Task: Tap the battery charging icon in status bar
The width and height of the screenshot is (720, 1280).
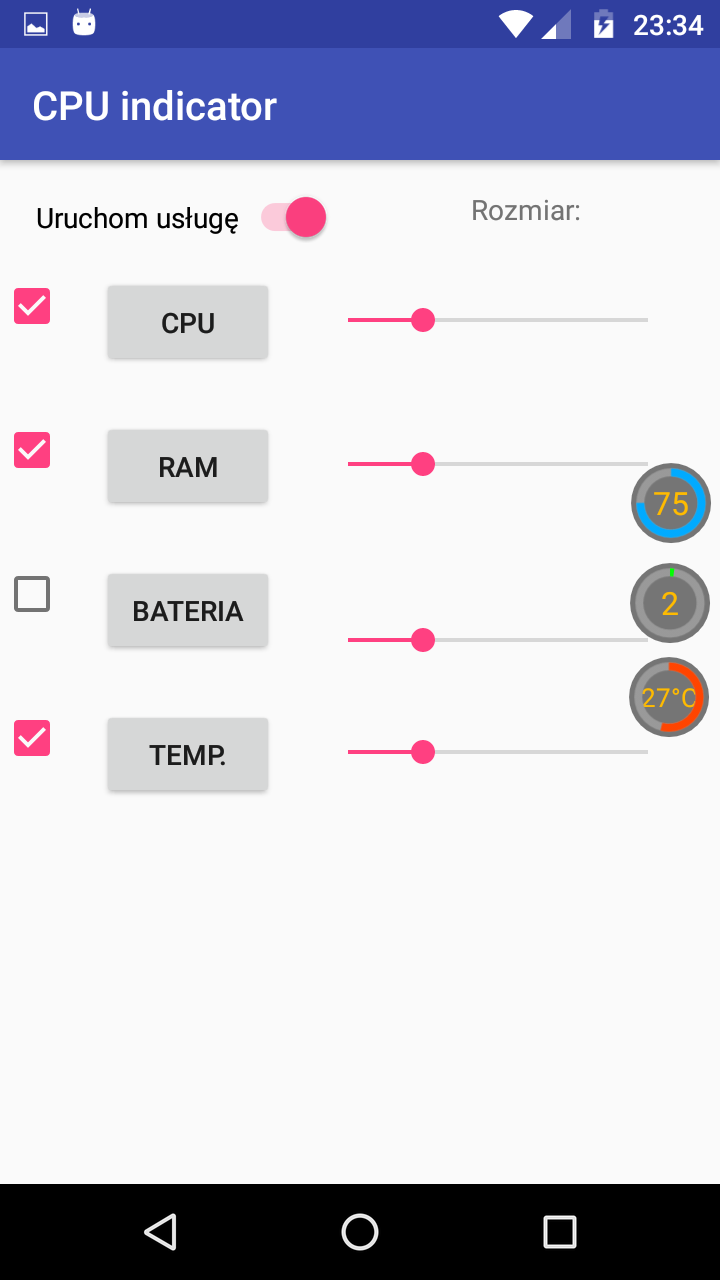Action: [603, 24]
